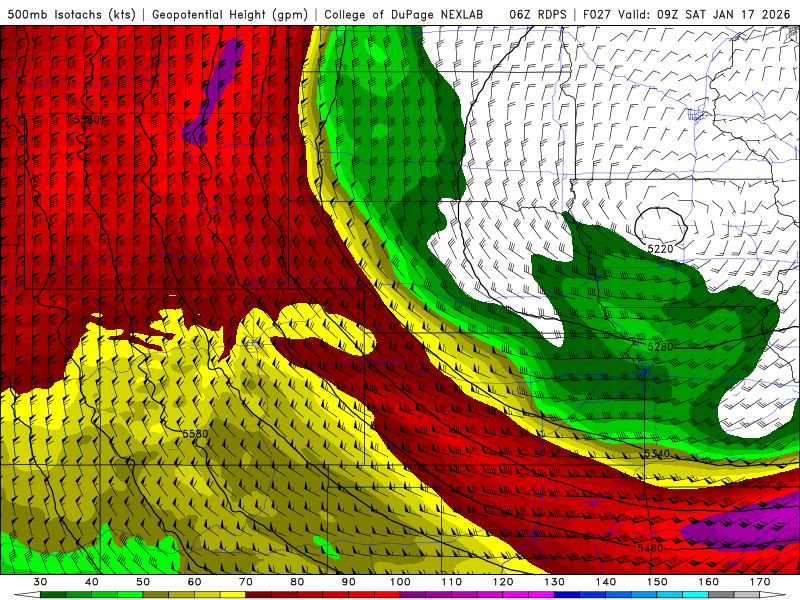Click the 5460 height contour label
The width and height of the screenshot is (800, 600).
pyautogui.click(x=650, y=548)
